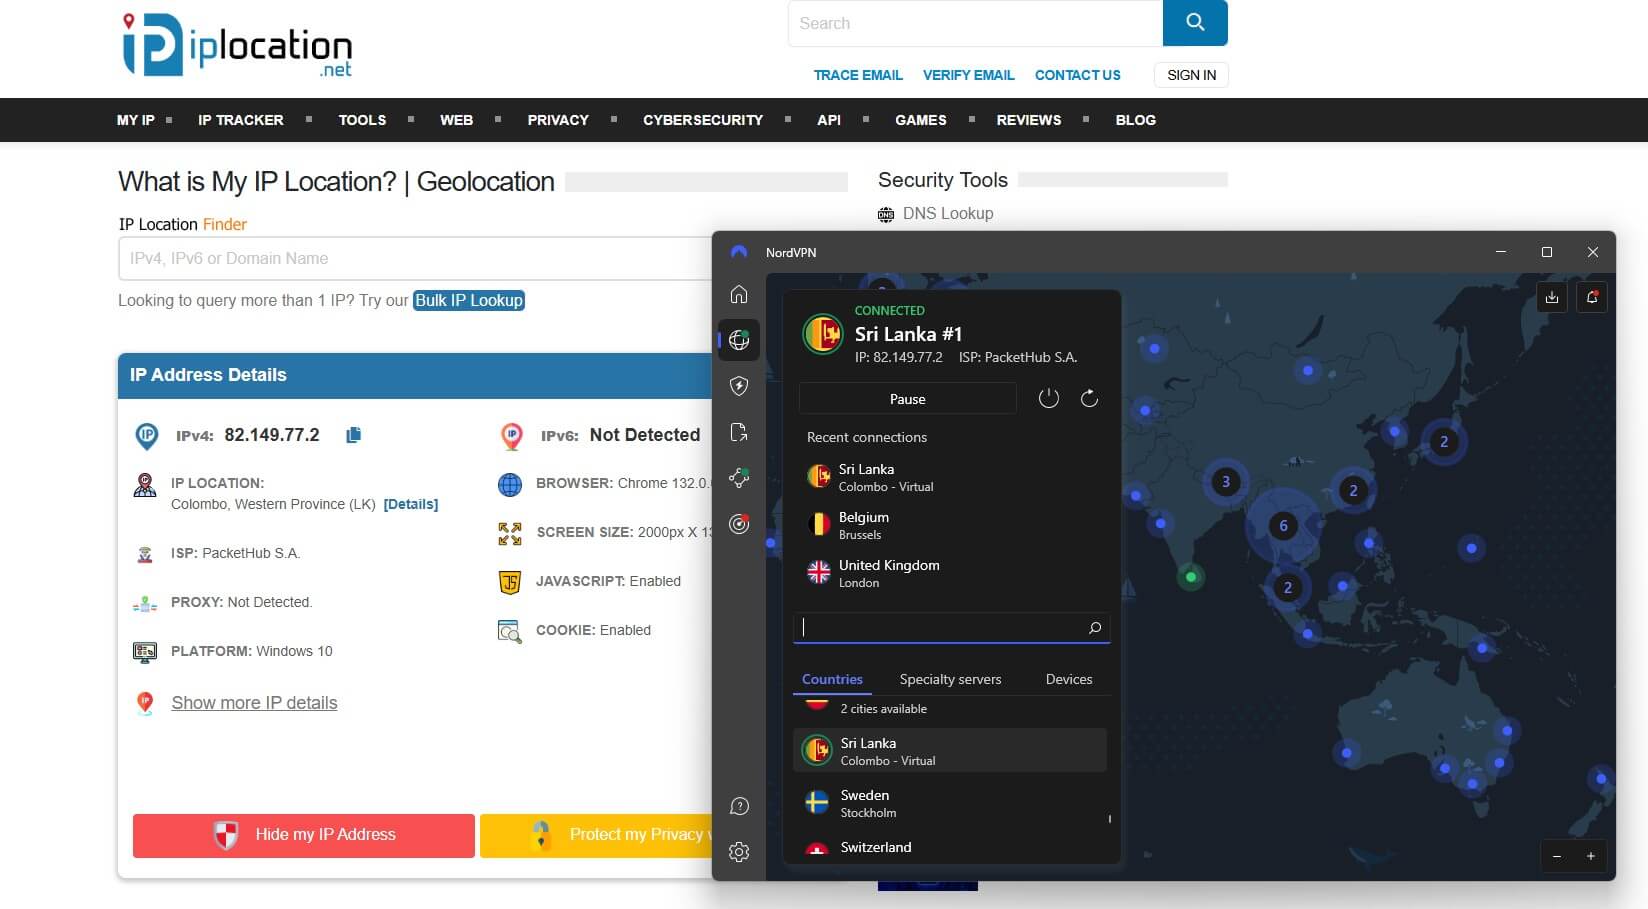Switch to Countries tab in NordVPN
Viewport: 1648px width, 909px height.
point(832,679)
